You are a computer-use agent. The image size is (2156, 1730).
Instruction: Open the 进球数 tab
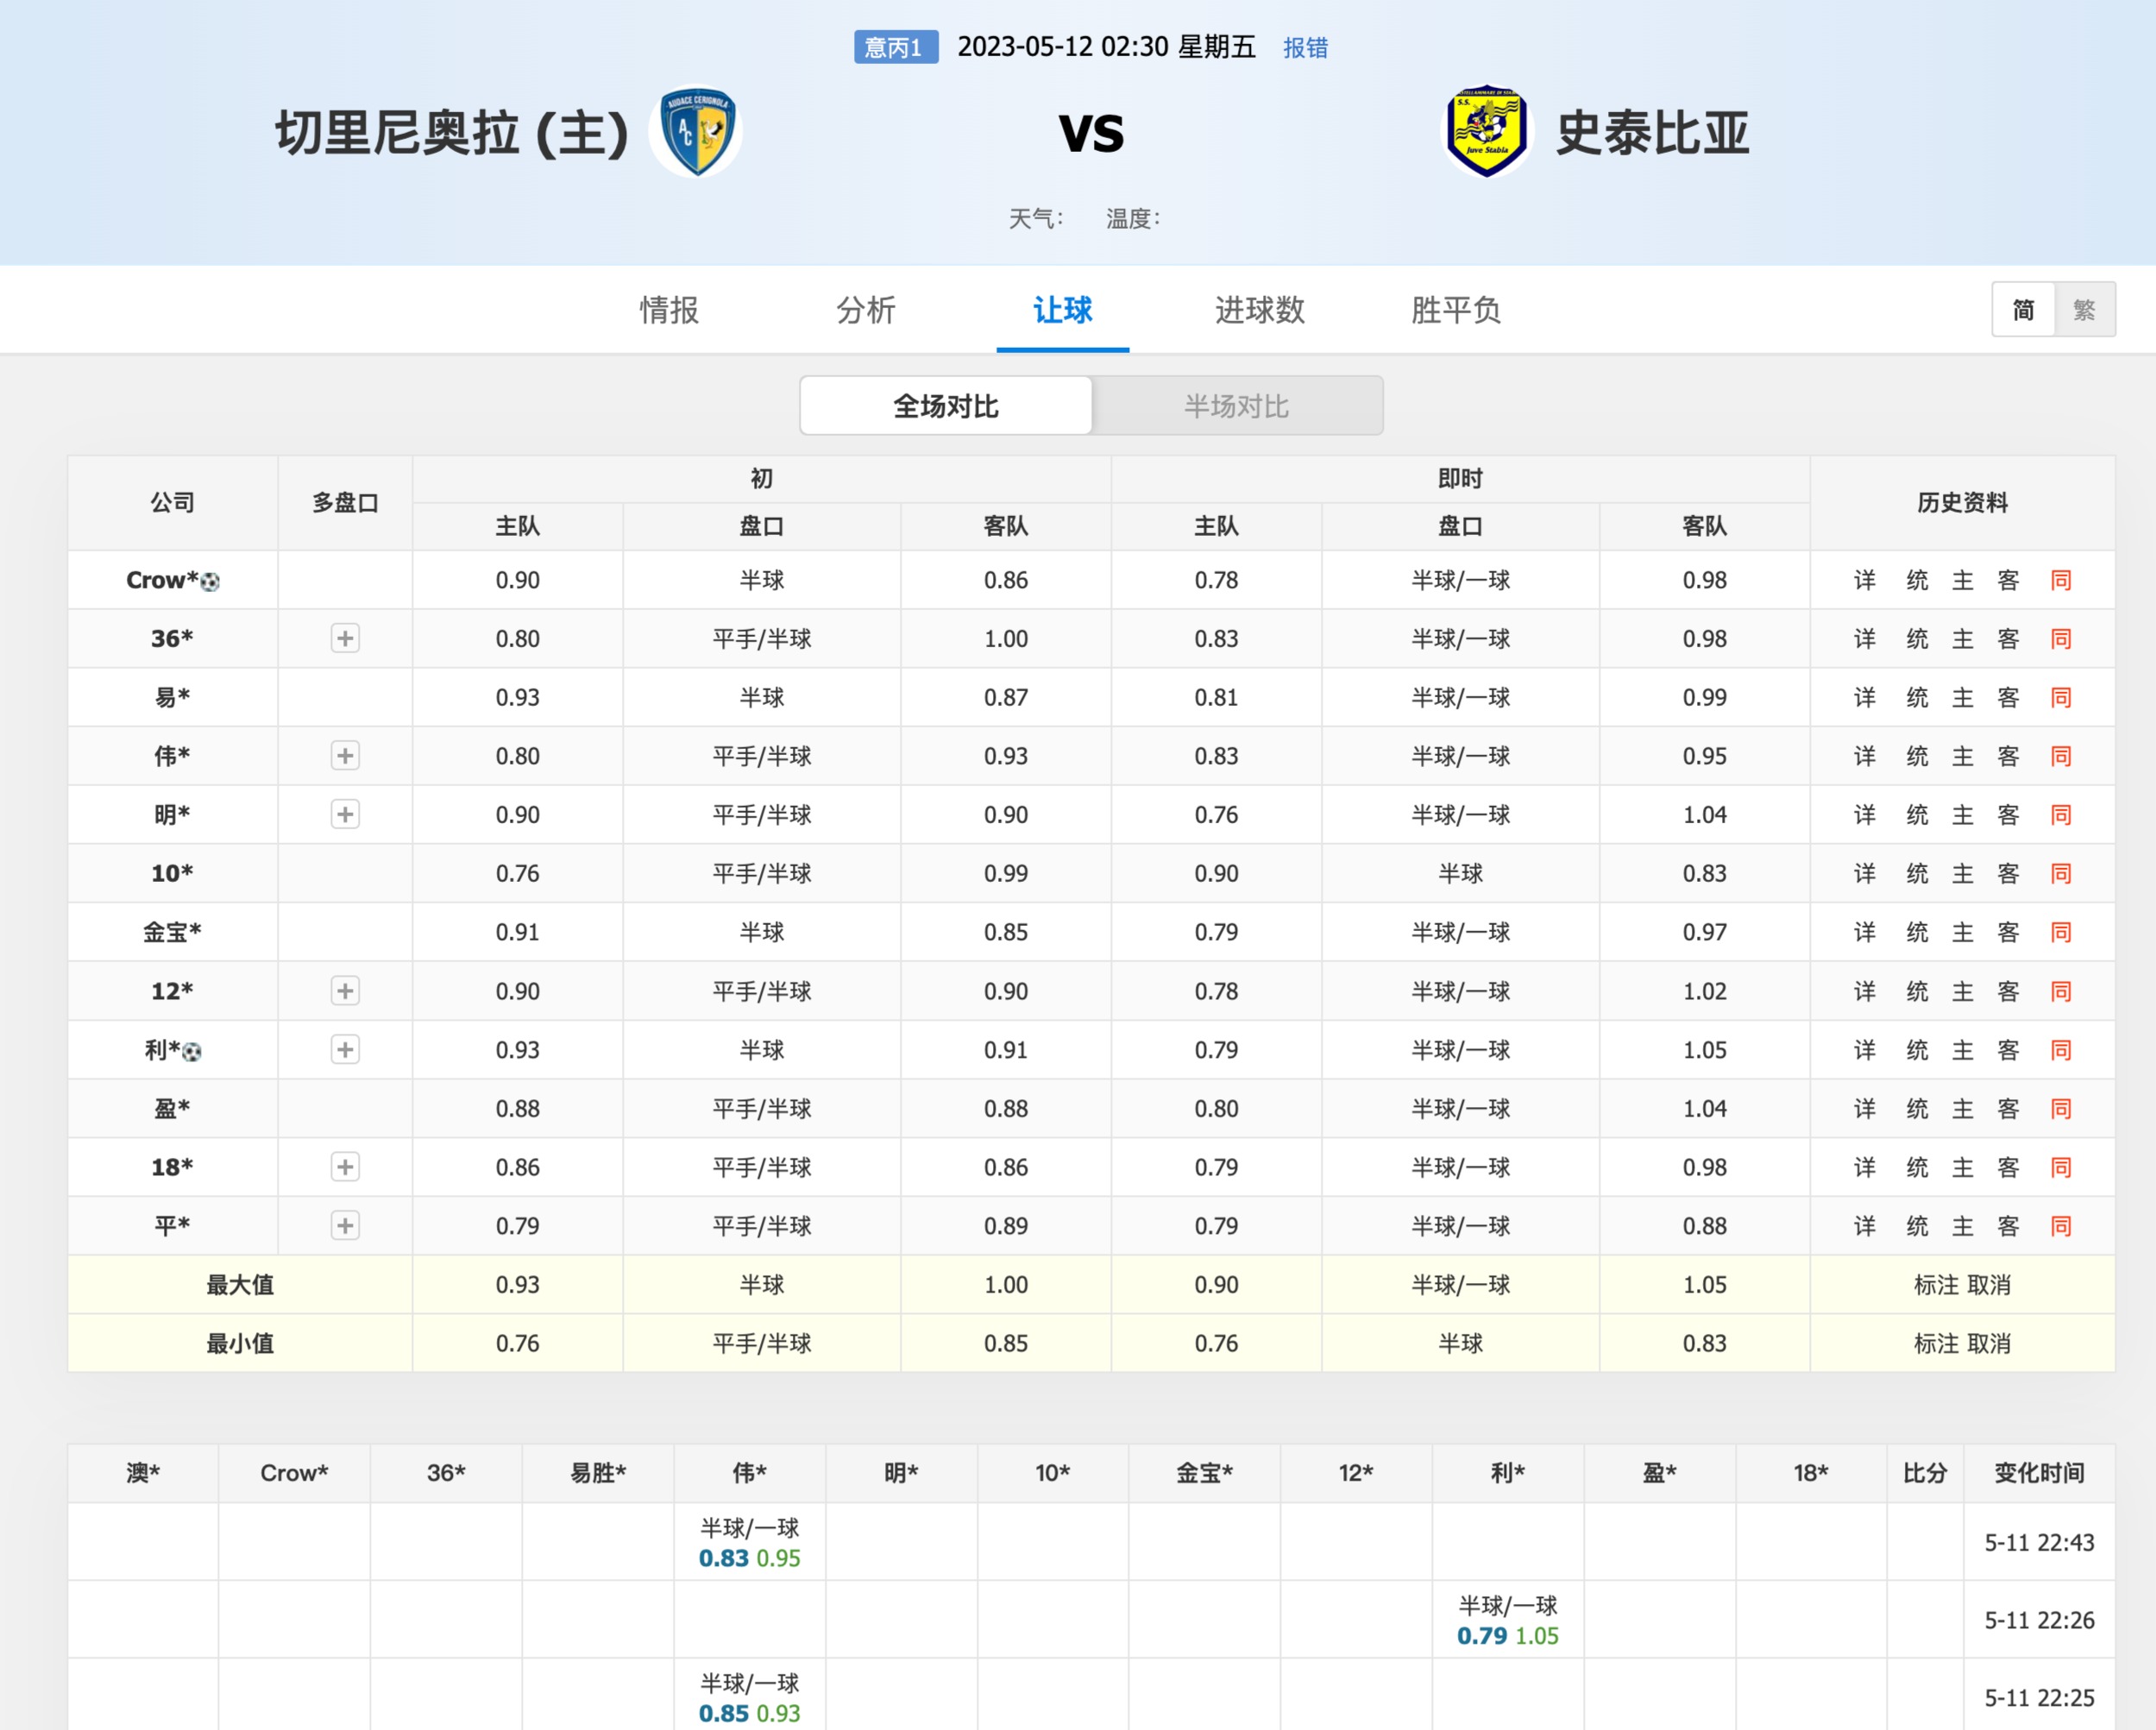[x=1260, y=310]
